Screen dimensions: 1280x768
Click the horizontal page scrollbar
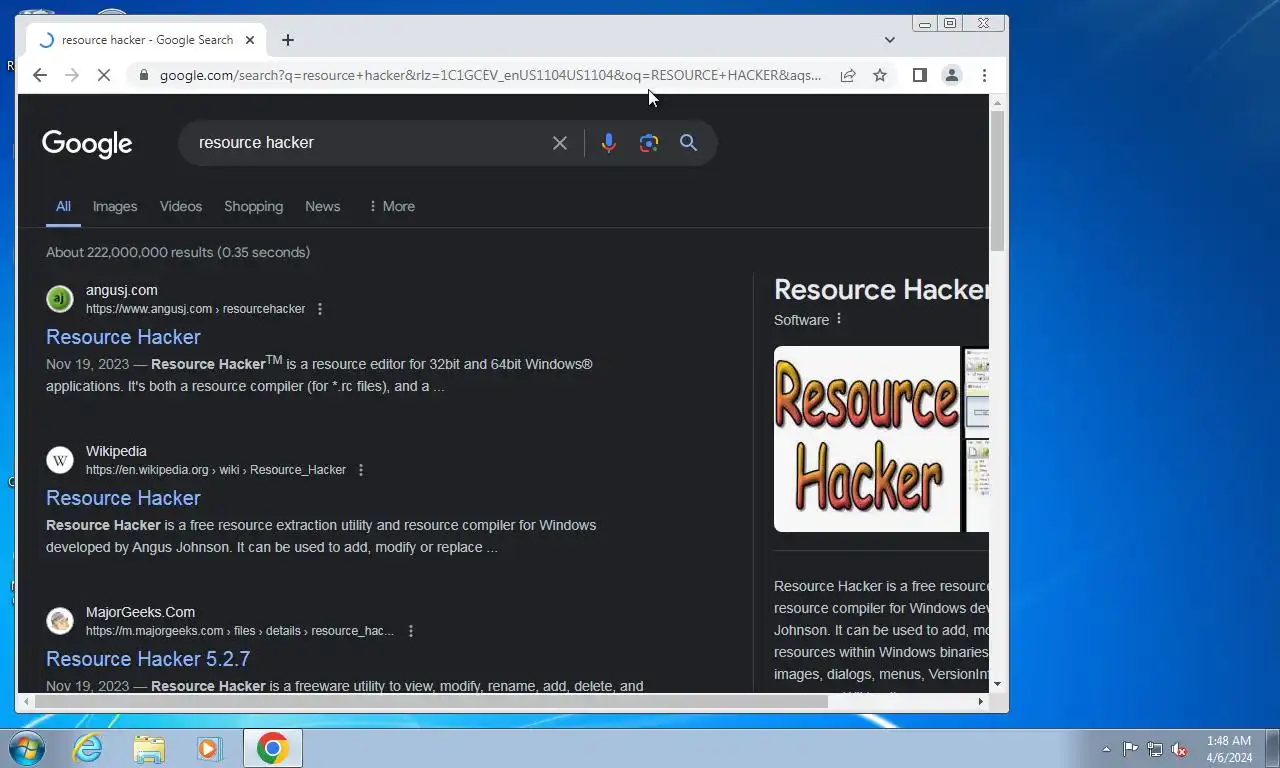point(430,702)
